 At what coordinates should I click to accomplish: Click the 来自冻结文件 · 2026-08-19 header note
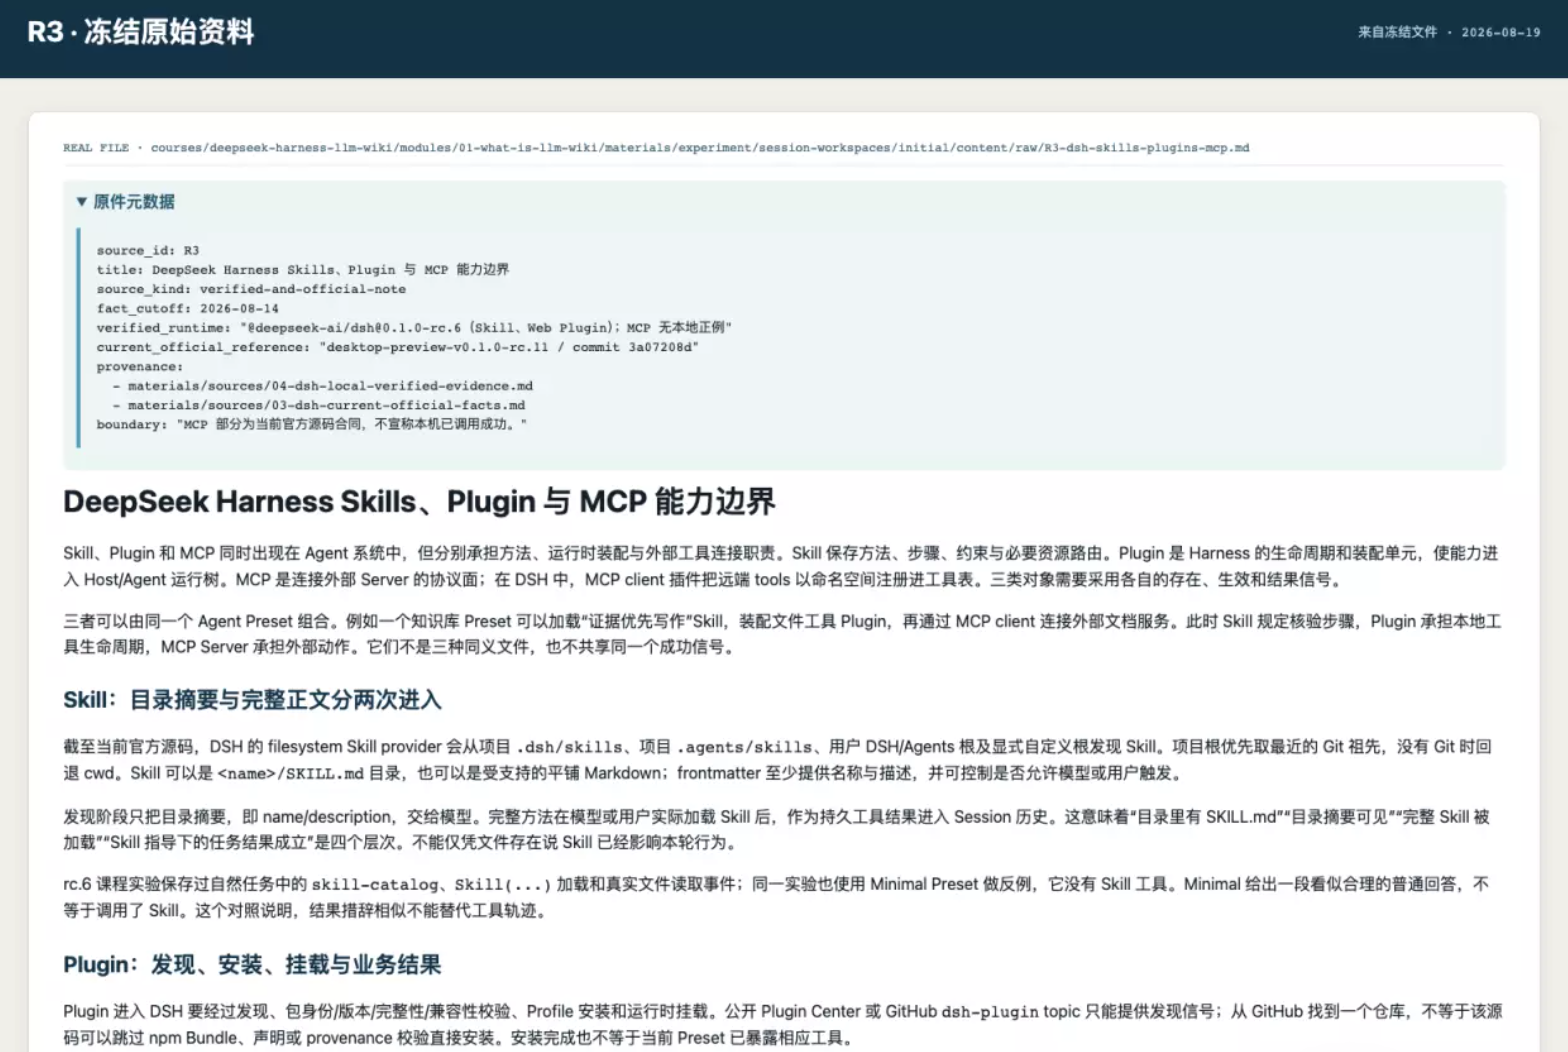pyautogui.click(x=1449, y=32)
